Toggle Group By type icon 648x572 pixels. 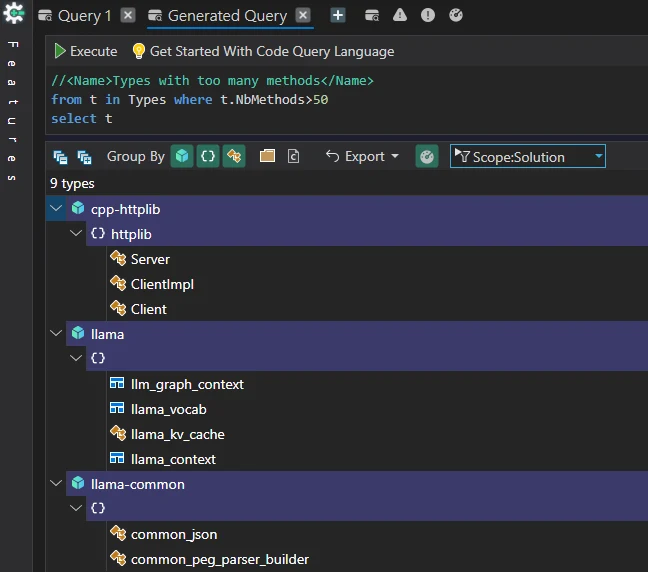click(x=234, y=156)
